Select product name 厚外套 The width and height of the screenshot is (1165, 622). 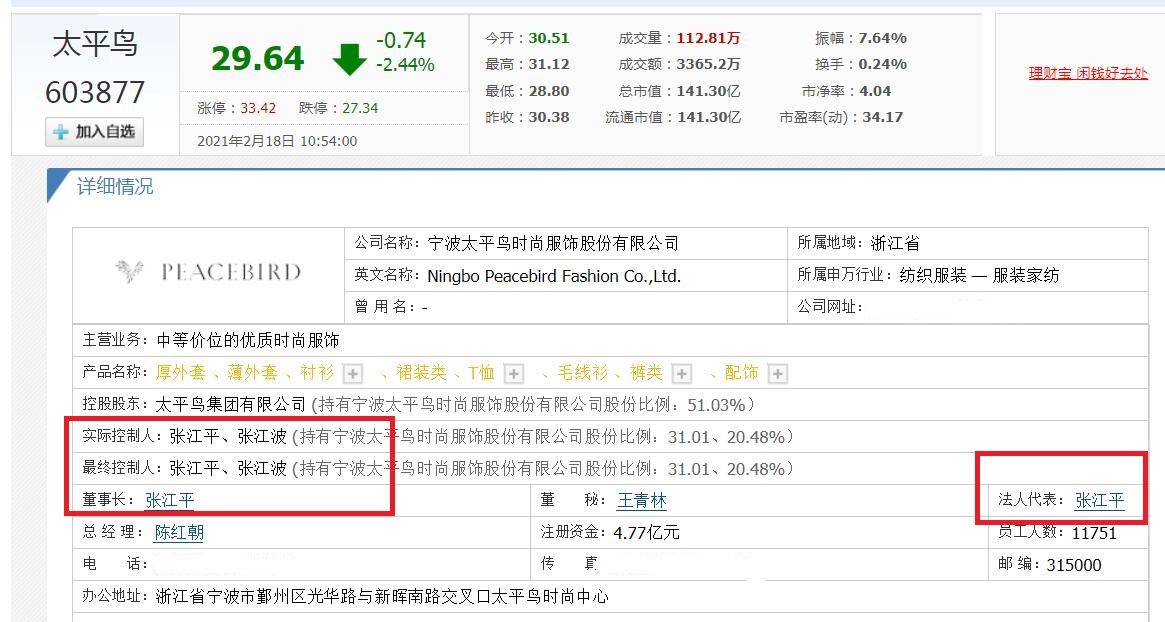click(x=181, y=372)
